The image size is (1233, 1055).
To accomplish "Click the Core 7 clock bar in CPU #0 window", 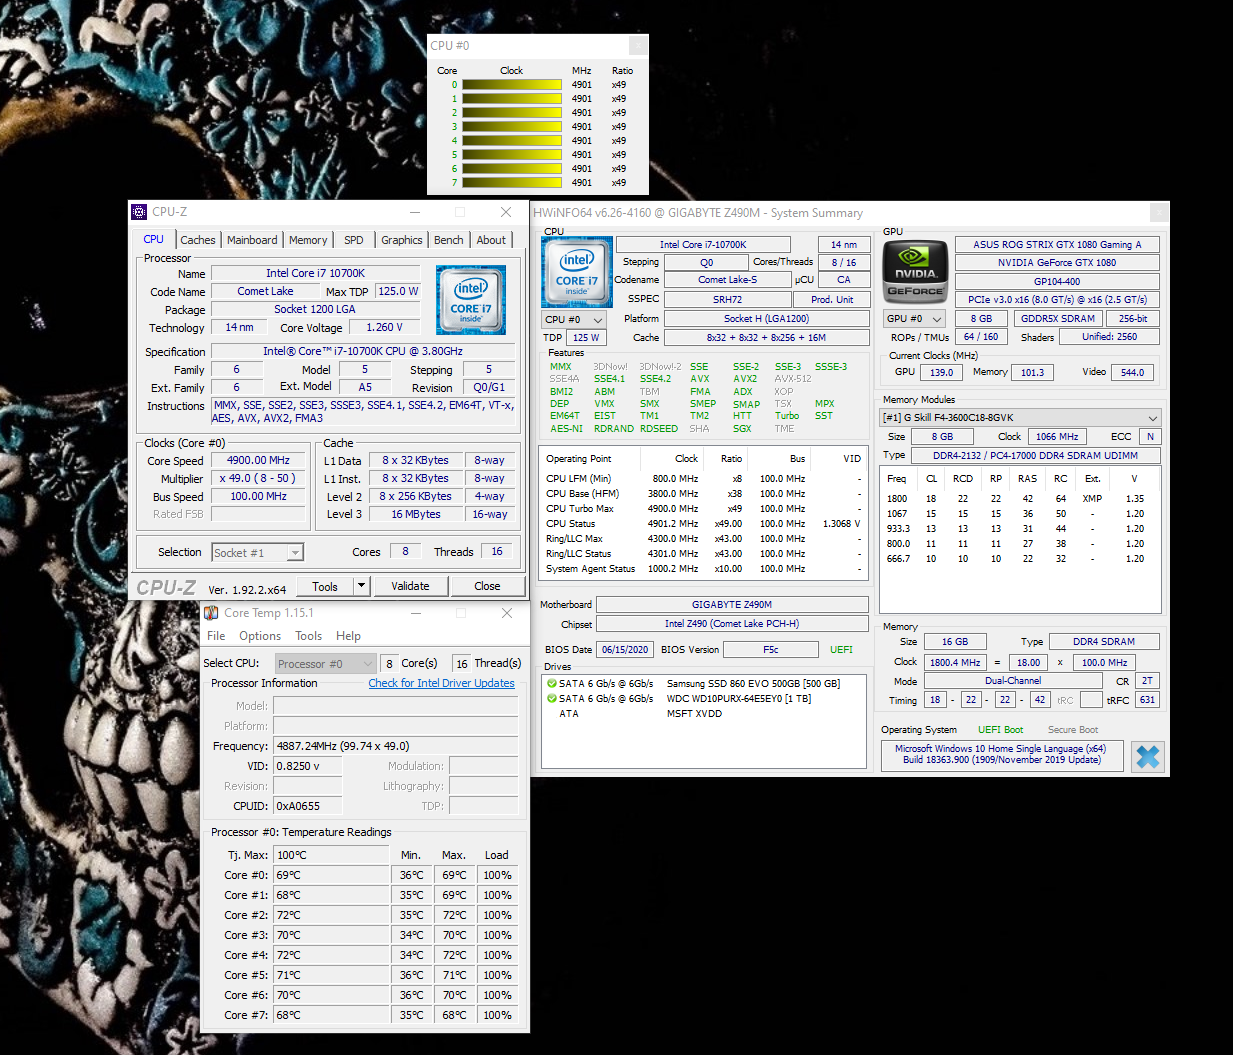I will [512, 183].
